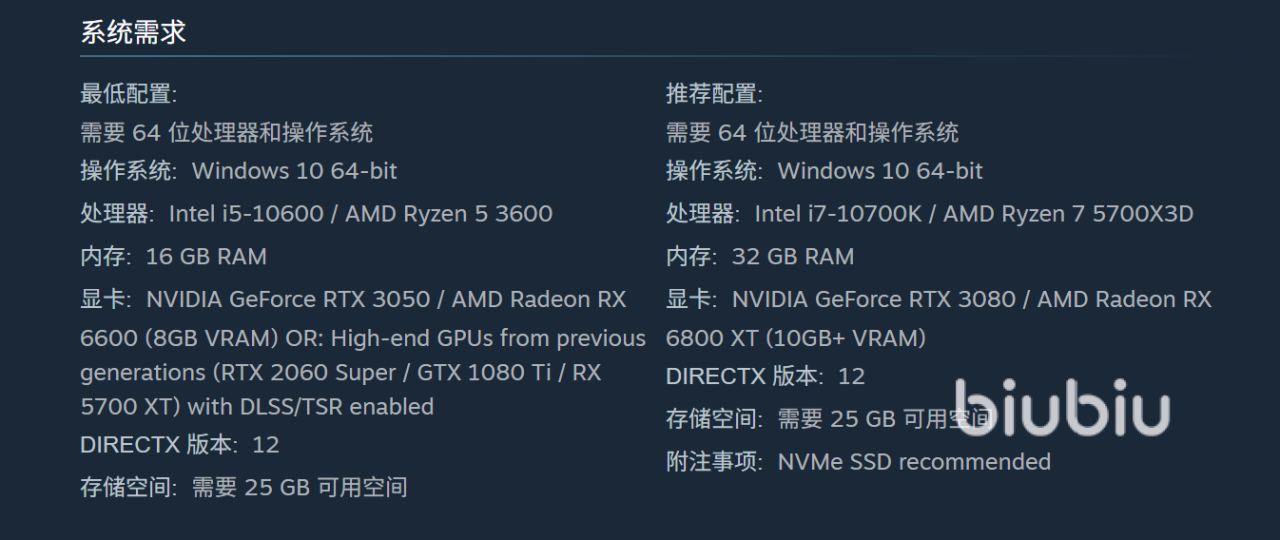The height and width of the screenshot is (540, 1280).
Task: Click the 系统需求 section heading
Action: [133, 32]
